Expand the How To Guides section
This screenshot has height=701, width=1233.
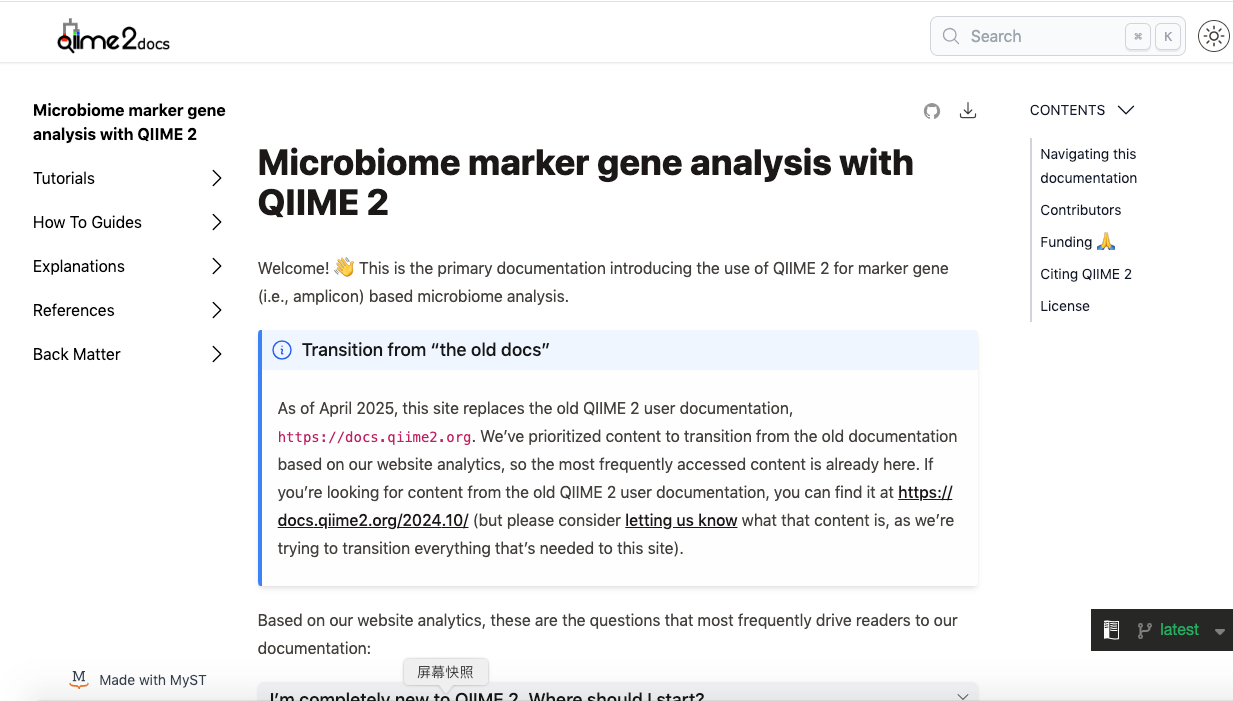click(217, 222)
